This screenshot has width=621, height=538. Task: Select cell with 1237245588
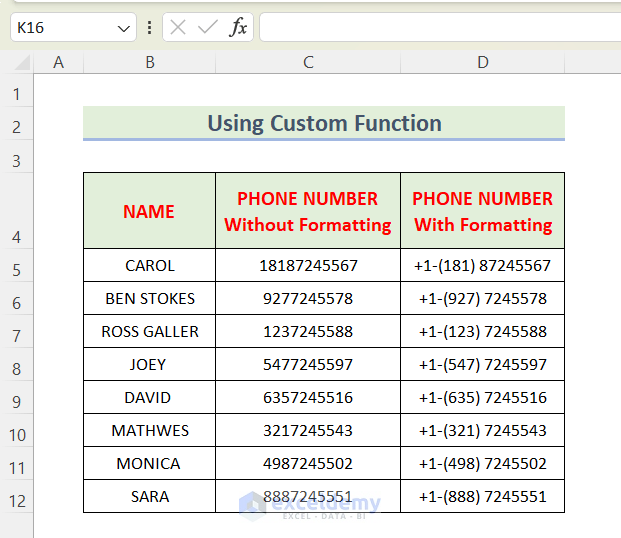308,332
